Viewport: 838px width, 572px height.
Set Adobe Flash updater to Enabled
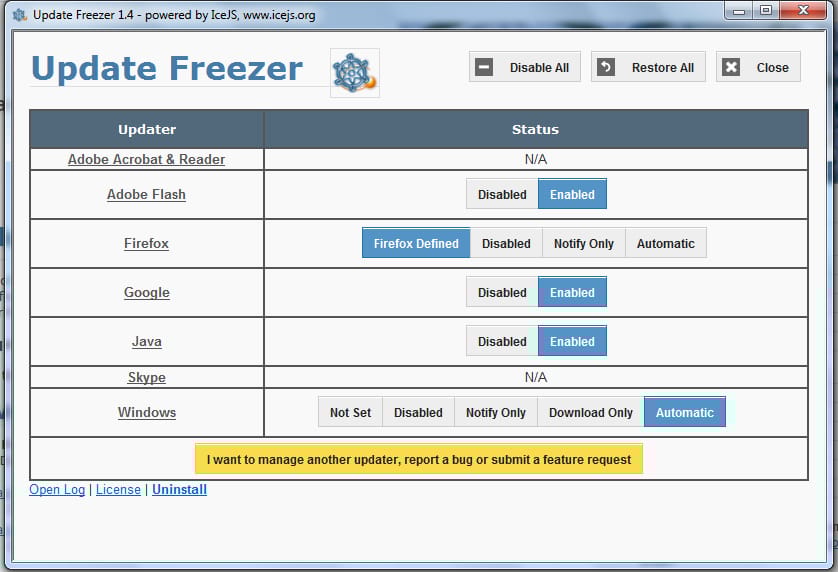point(572,195)
